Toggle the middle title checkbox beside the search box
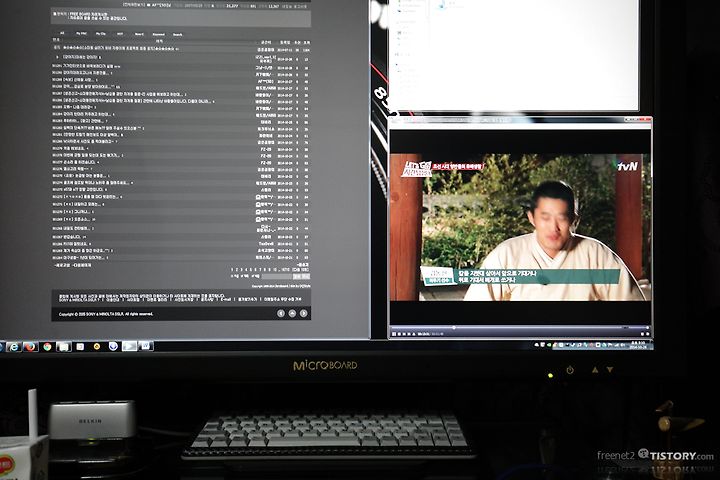This screenshot has width=720, height=480. [x=242, y=276]
